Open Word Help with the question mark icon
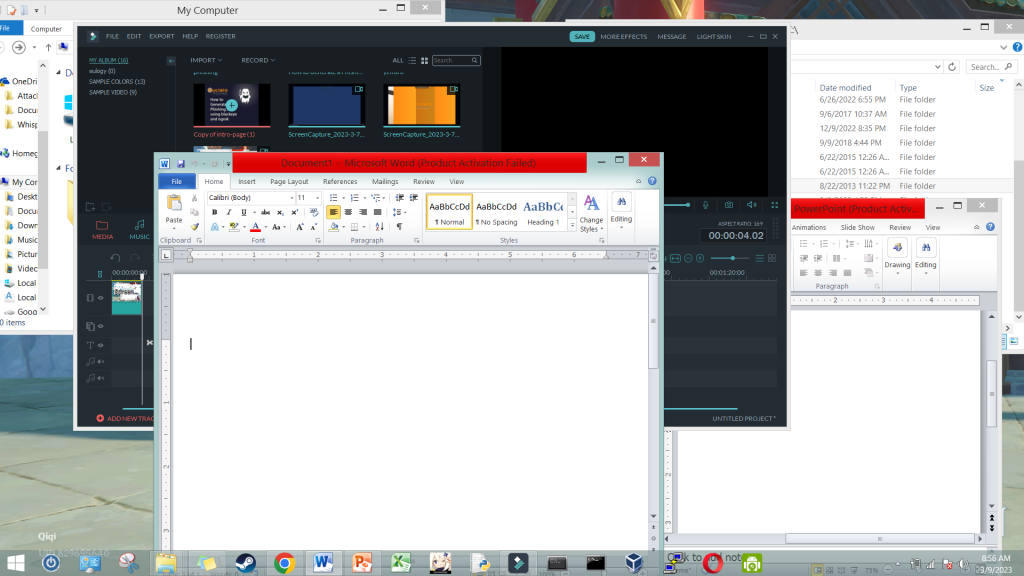Viewport: 1024px width, 576px height. point(652,181)
